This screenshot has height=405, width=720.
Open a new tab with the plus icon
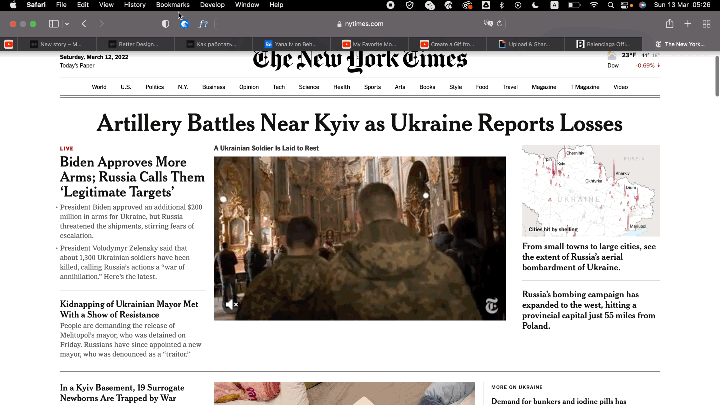[x=687, y=23]
